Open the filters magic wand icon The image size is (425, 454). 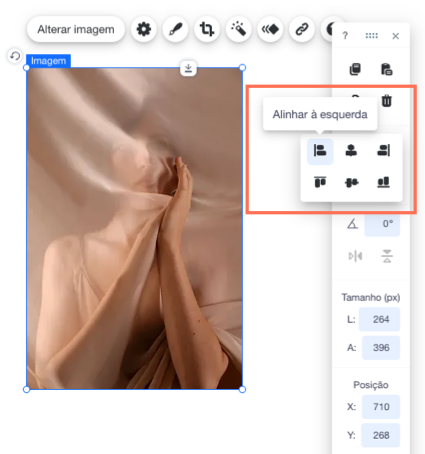(239, 30)
